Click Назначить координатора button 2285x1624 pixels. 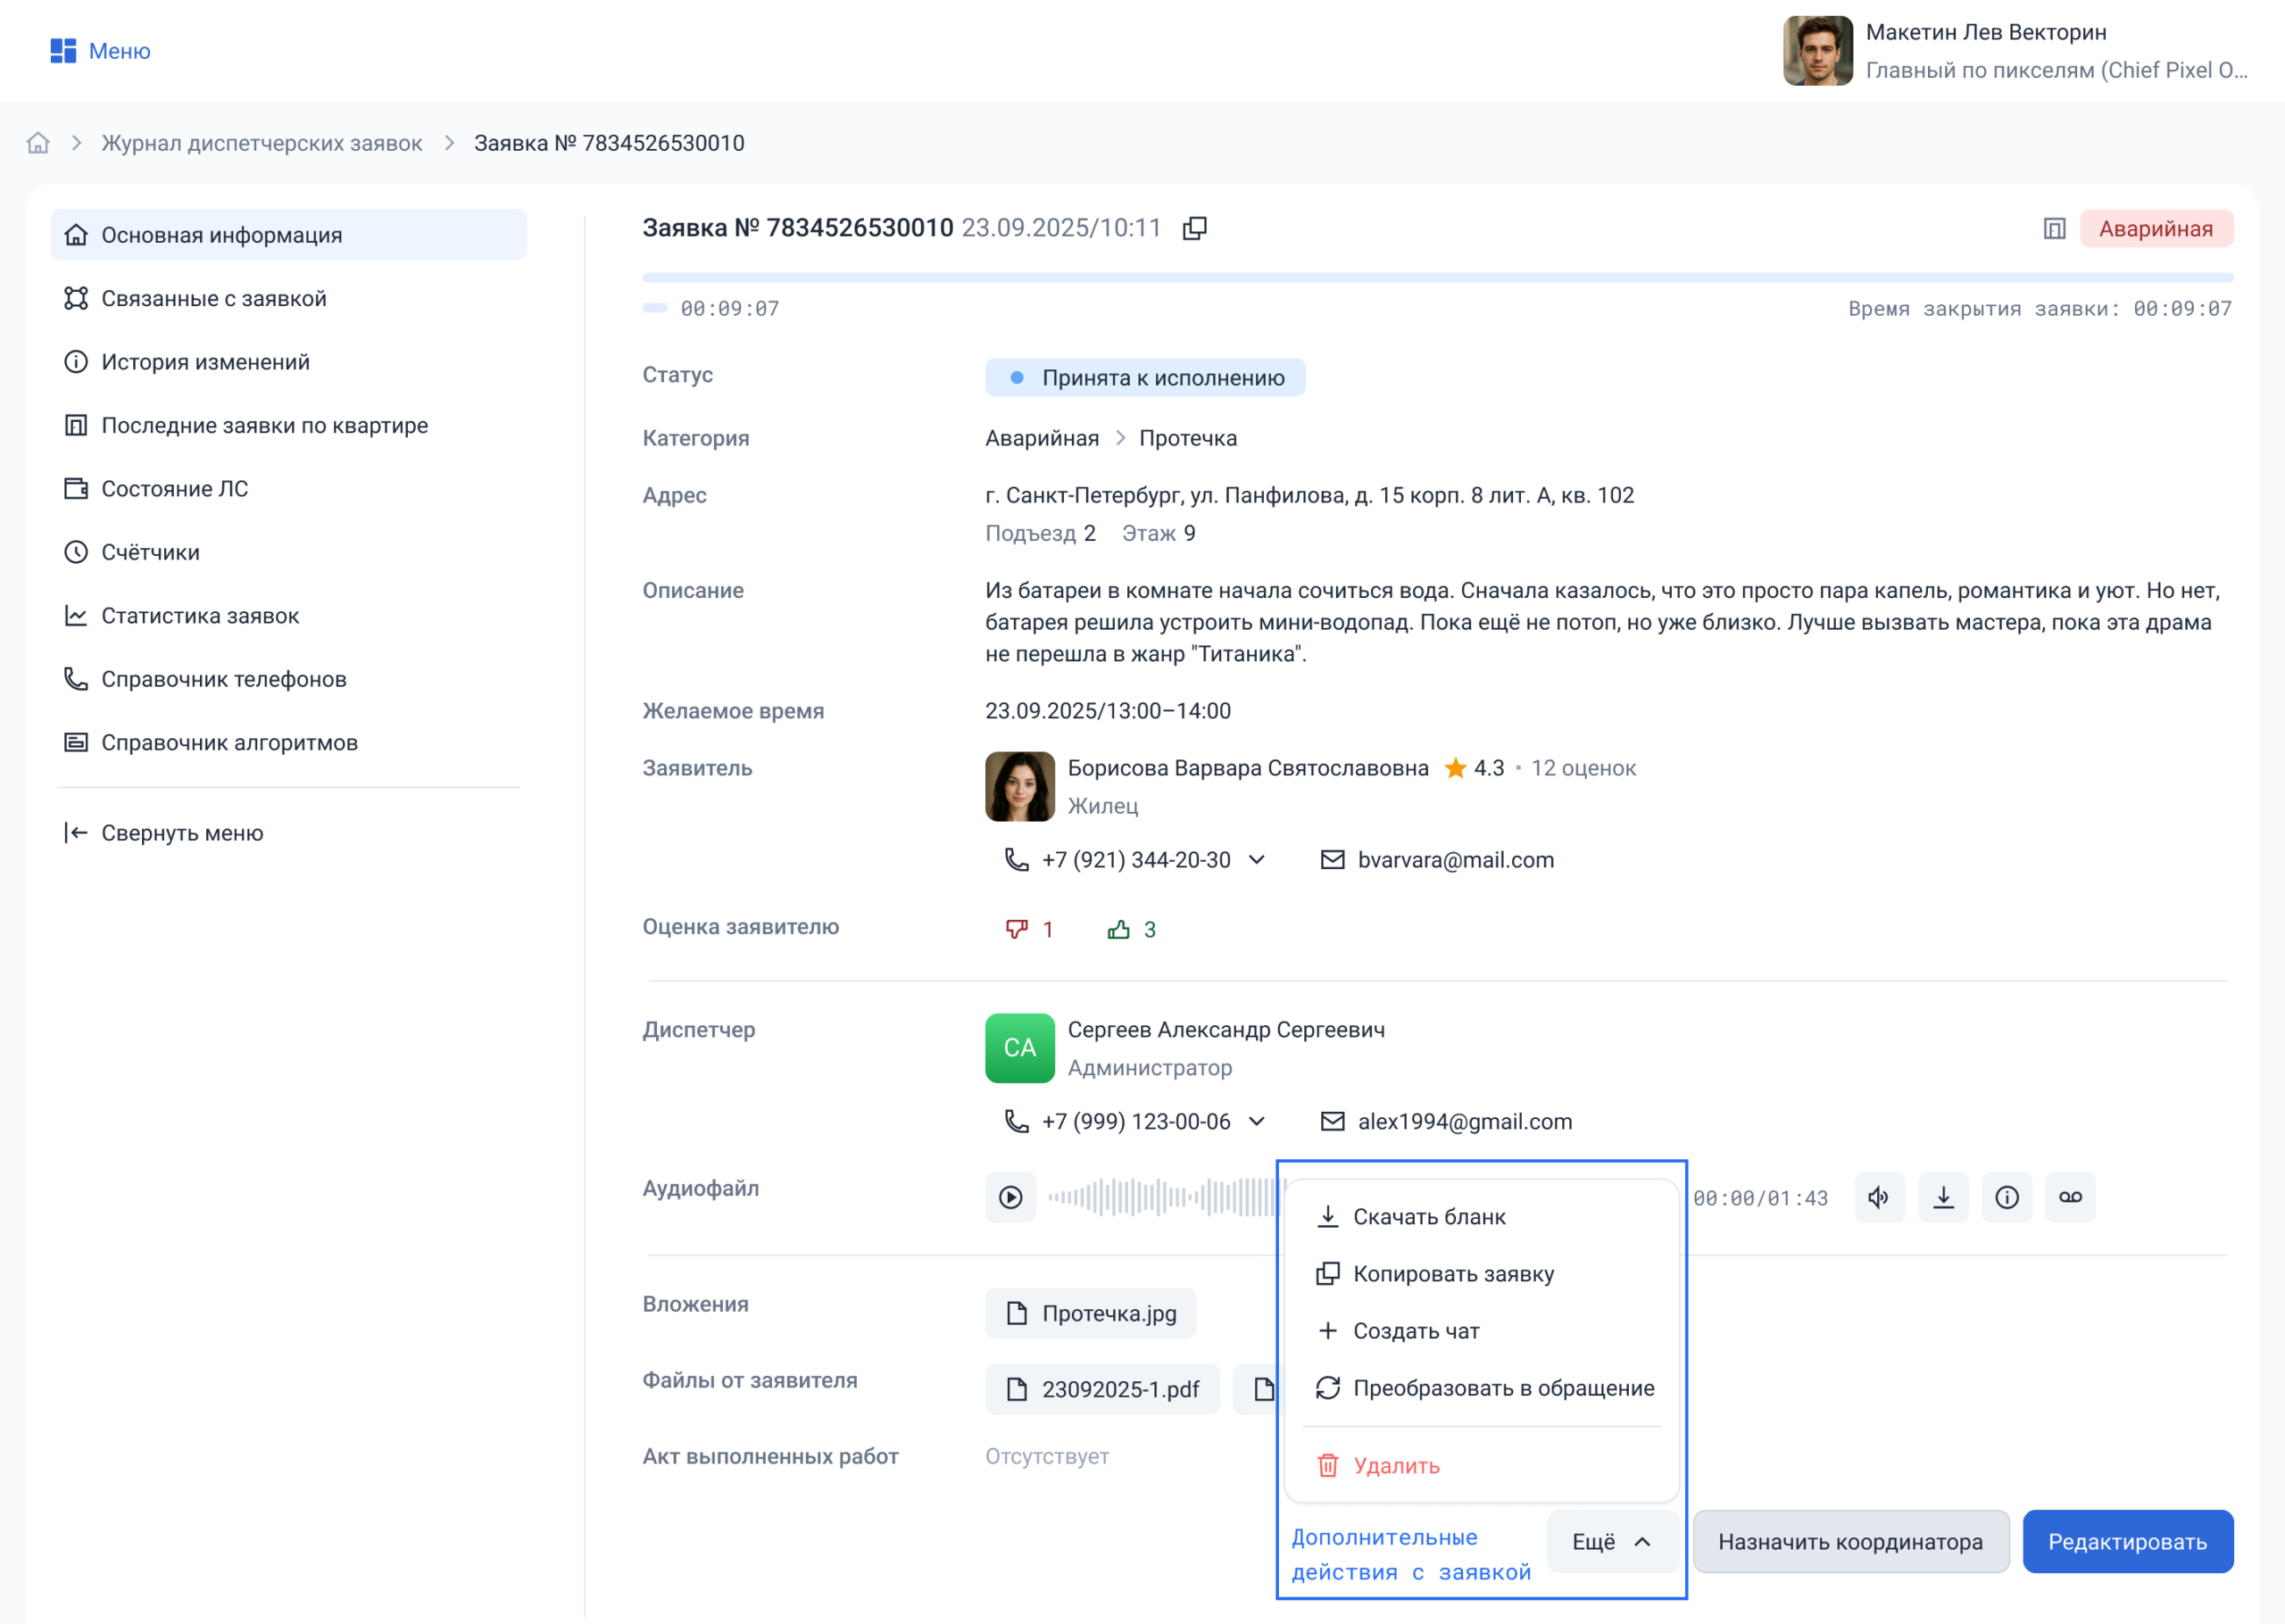[1850, 1542]
